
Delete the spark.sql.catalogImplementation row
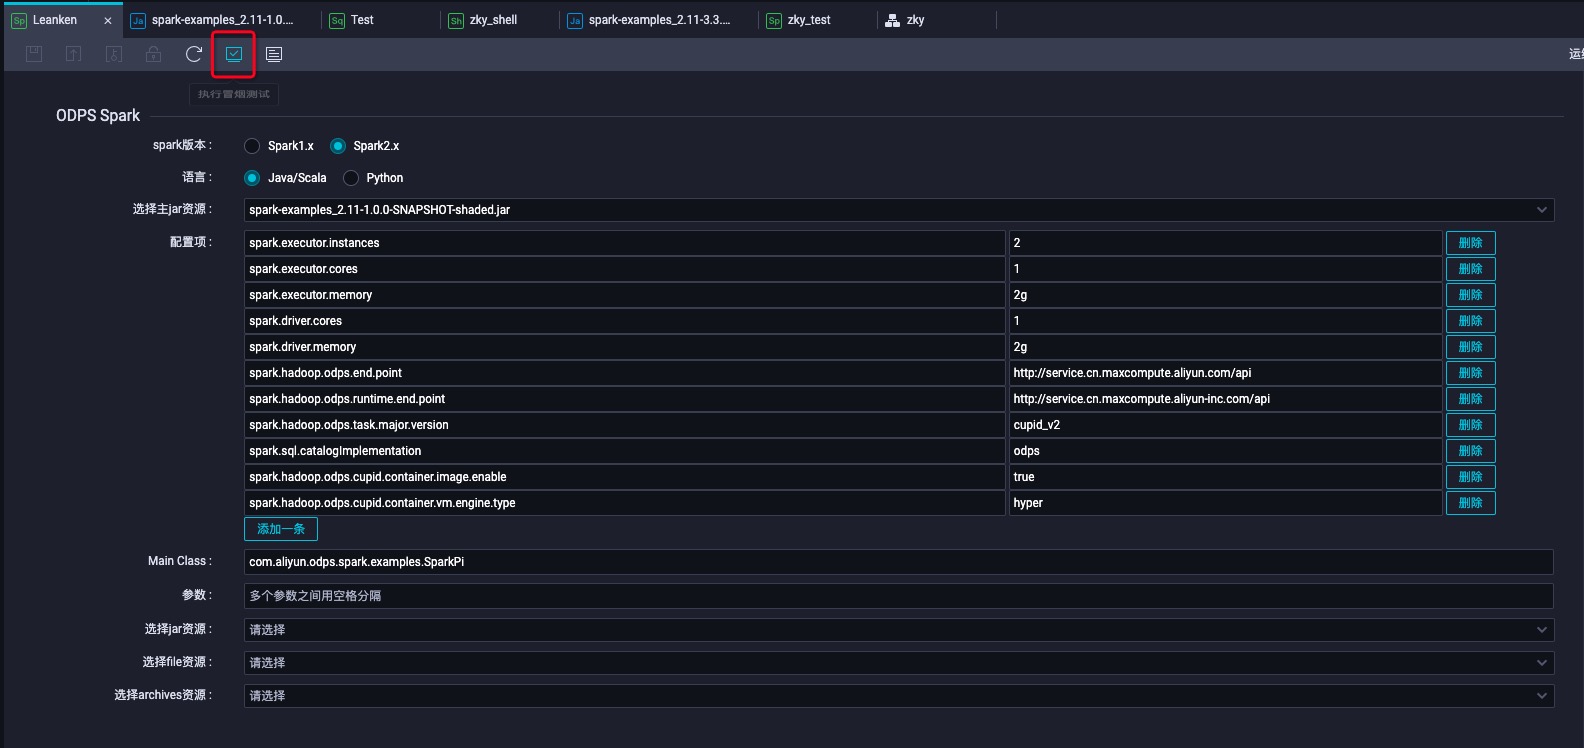(x=1470, y=451)
